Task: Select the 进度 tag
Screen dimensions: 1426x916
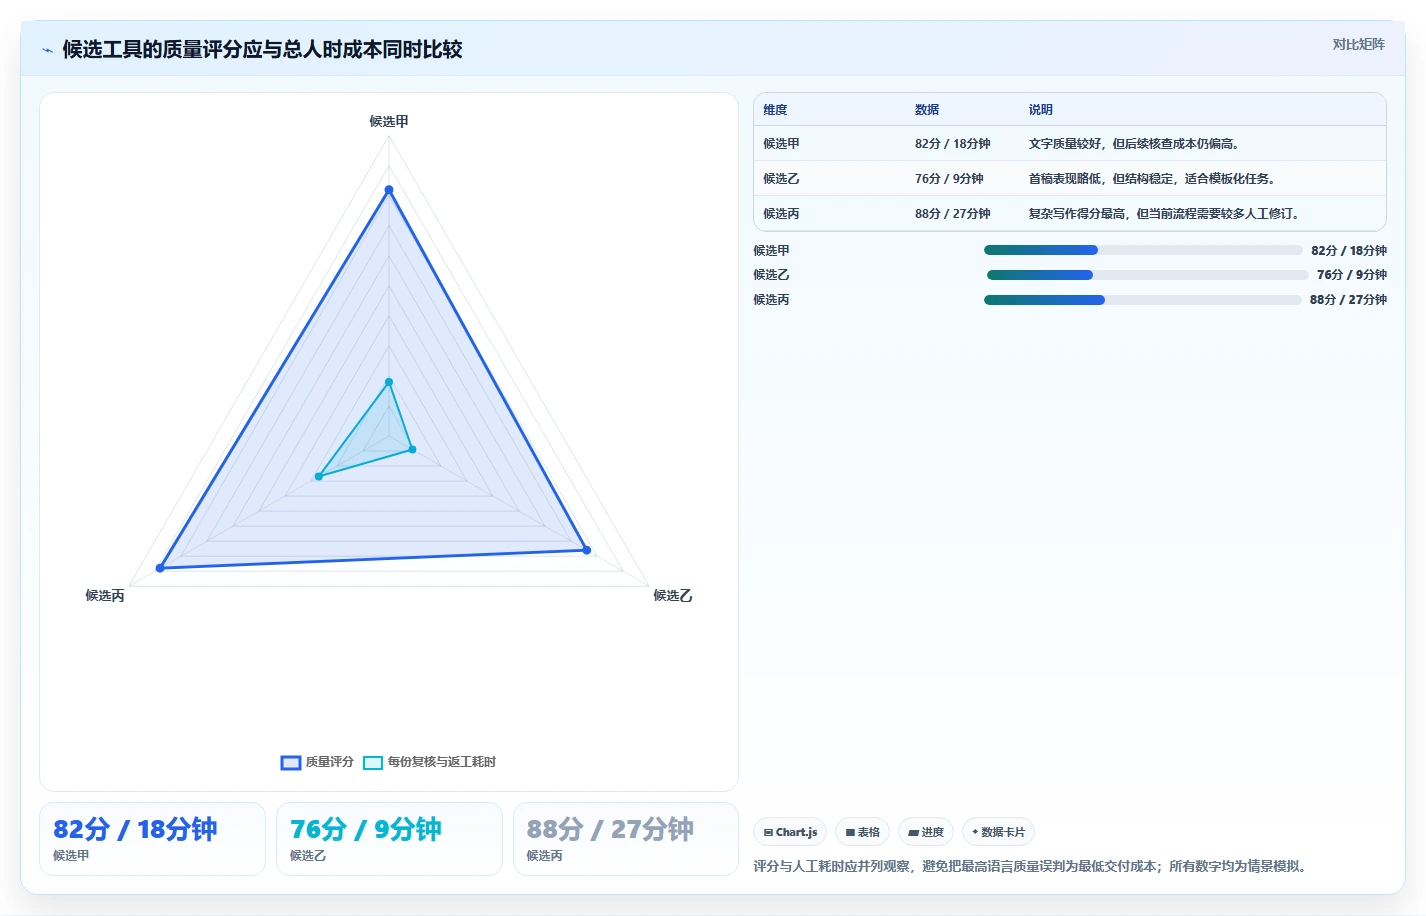Action: point(926,832)
